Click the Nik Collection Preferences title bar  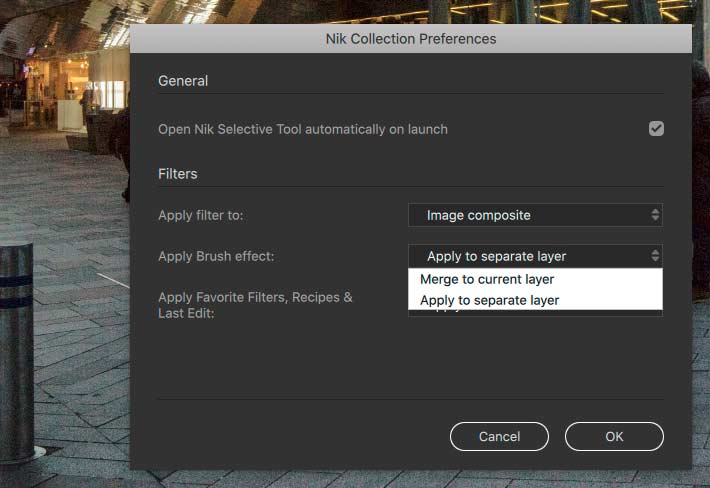tap(411, 39)
